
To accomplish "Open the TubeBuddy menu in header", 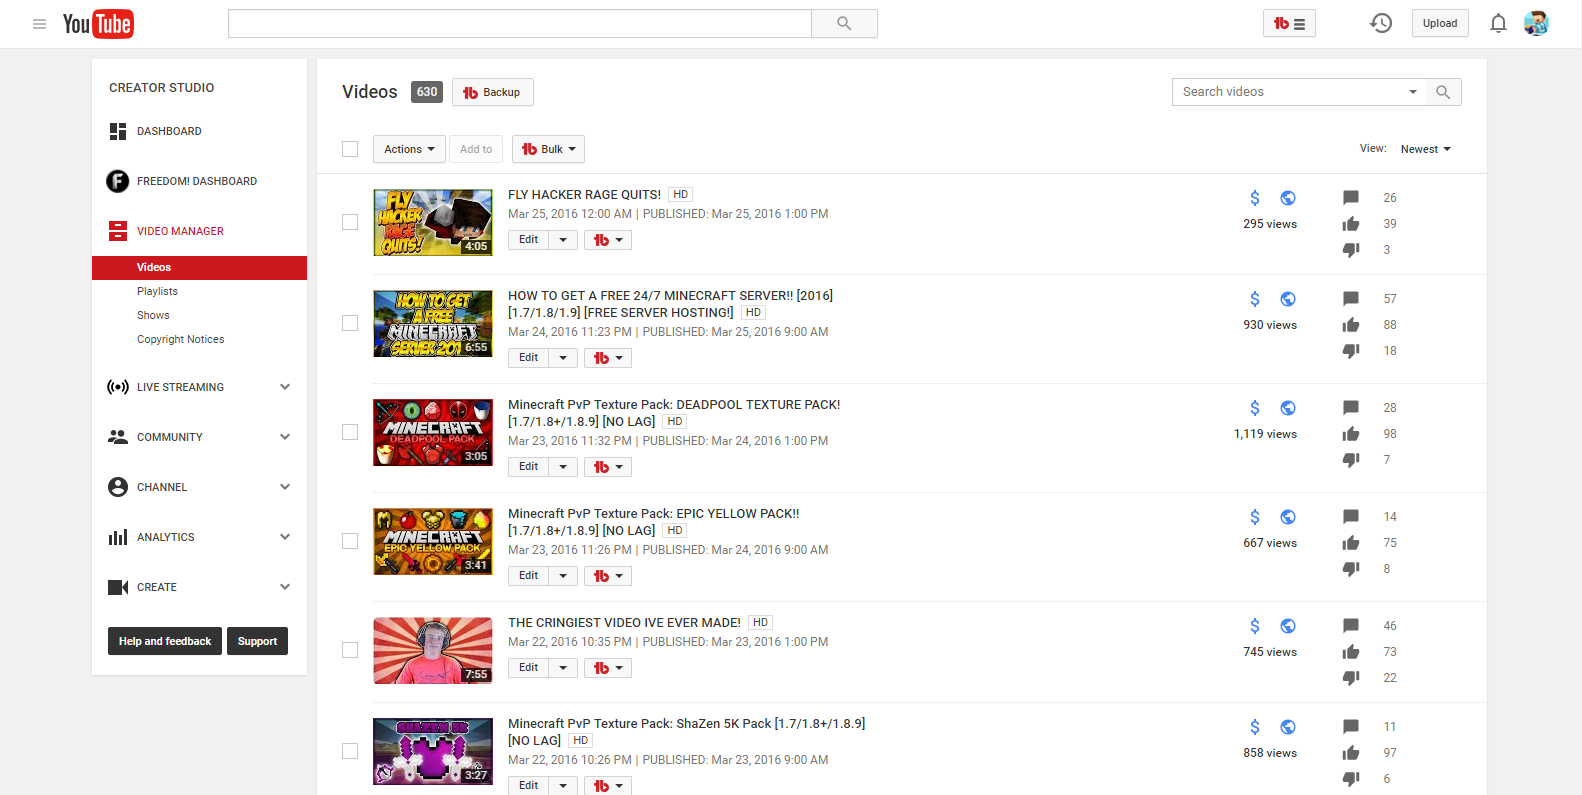I will tap(1289, 24).
